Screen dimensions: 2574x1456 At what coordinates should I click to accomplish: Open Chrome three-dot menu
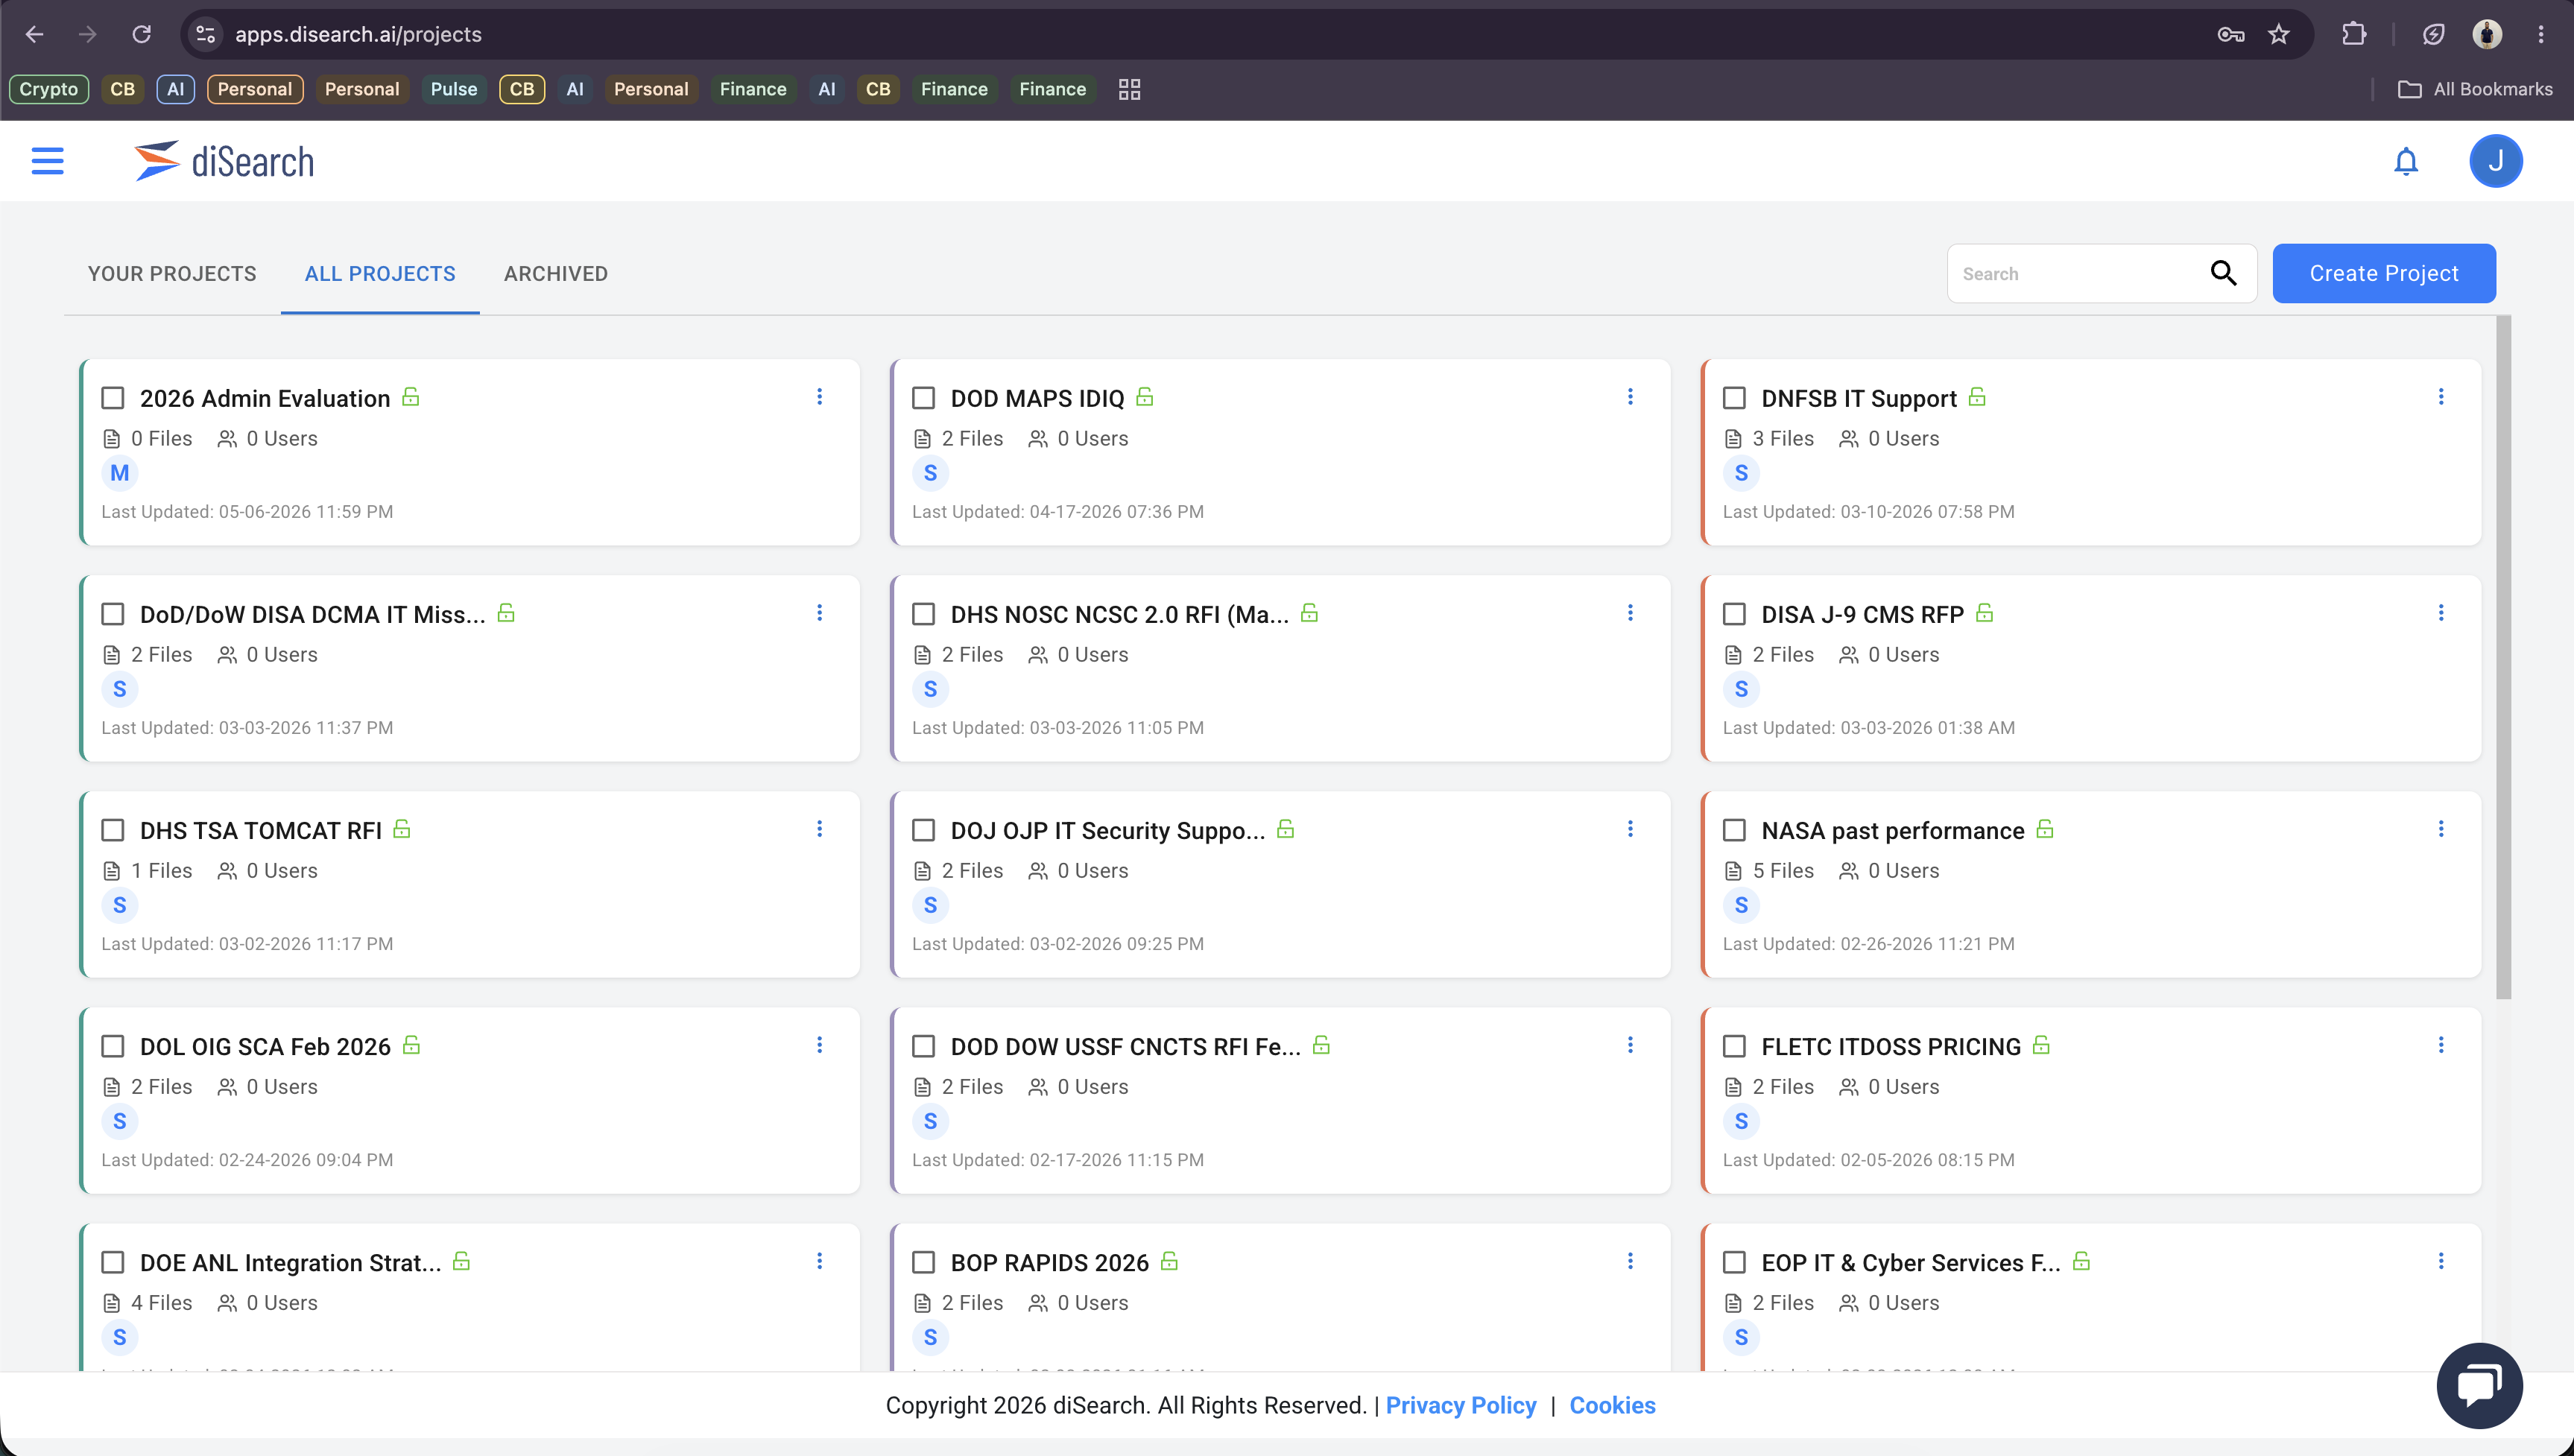click(x=2540, y=34)
